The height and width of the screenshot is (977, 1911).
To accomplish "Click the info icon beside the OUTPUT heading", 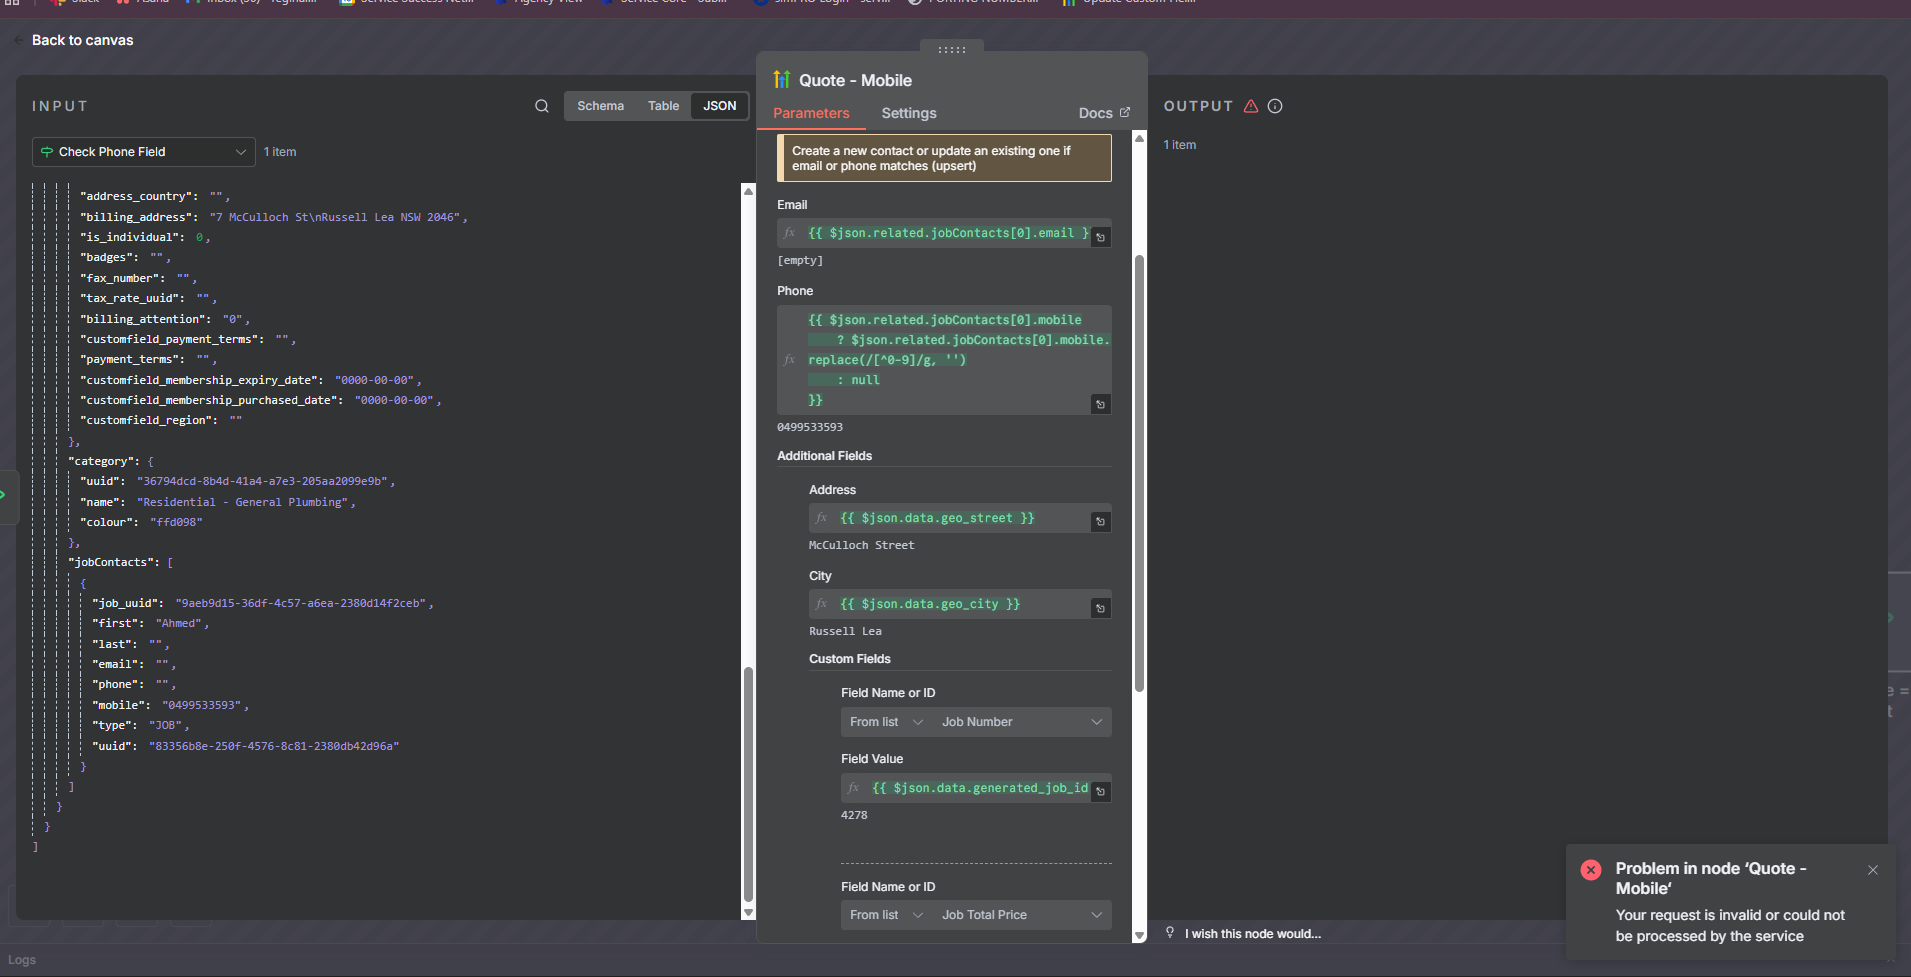I will click(1275, 106).
